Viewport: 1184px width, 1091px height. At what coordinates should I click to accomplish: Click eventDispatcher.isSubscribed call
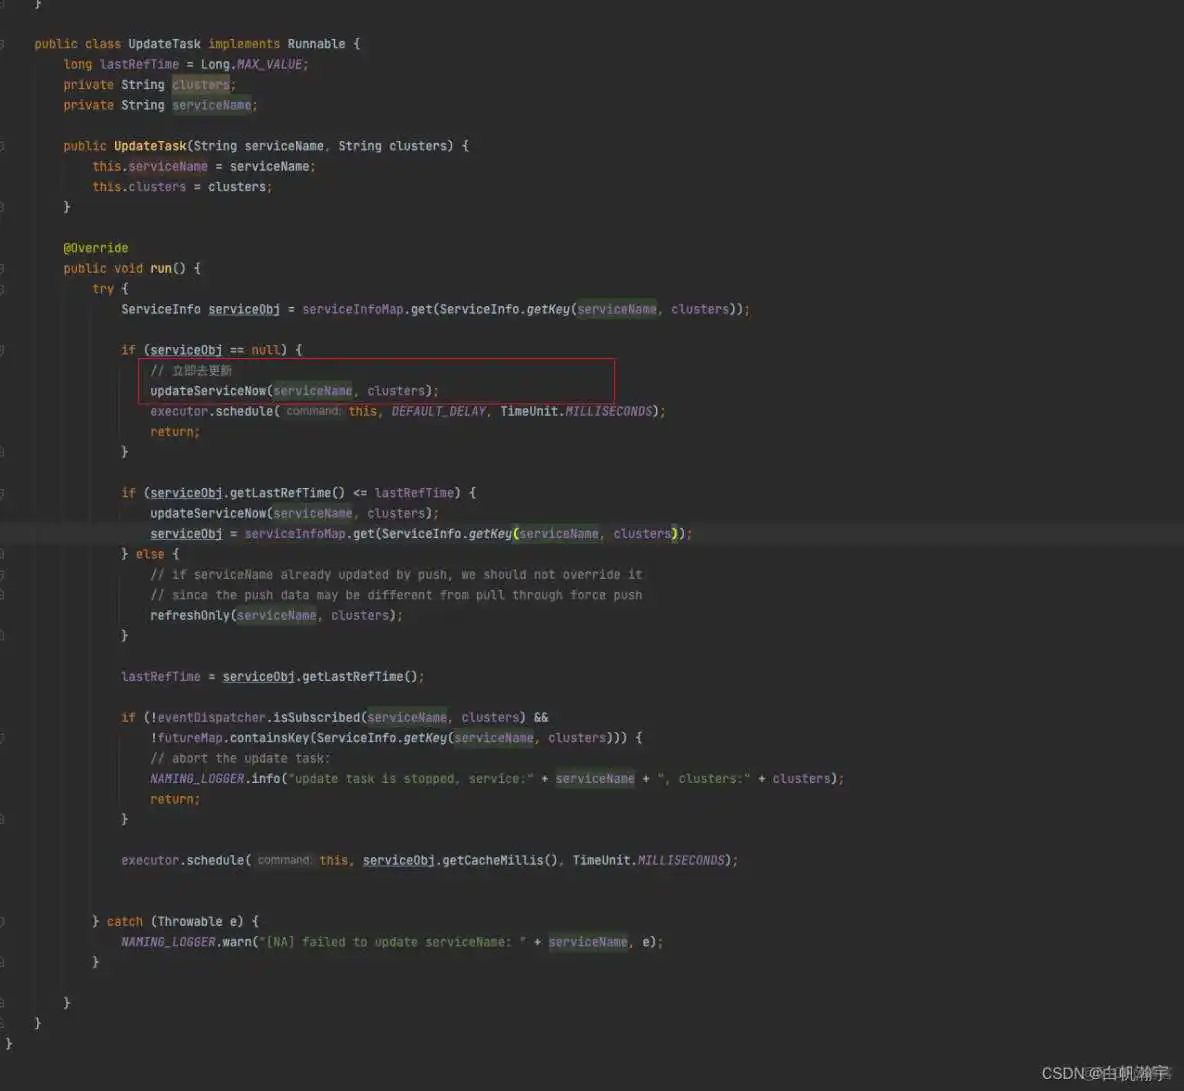341,717
